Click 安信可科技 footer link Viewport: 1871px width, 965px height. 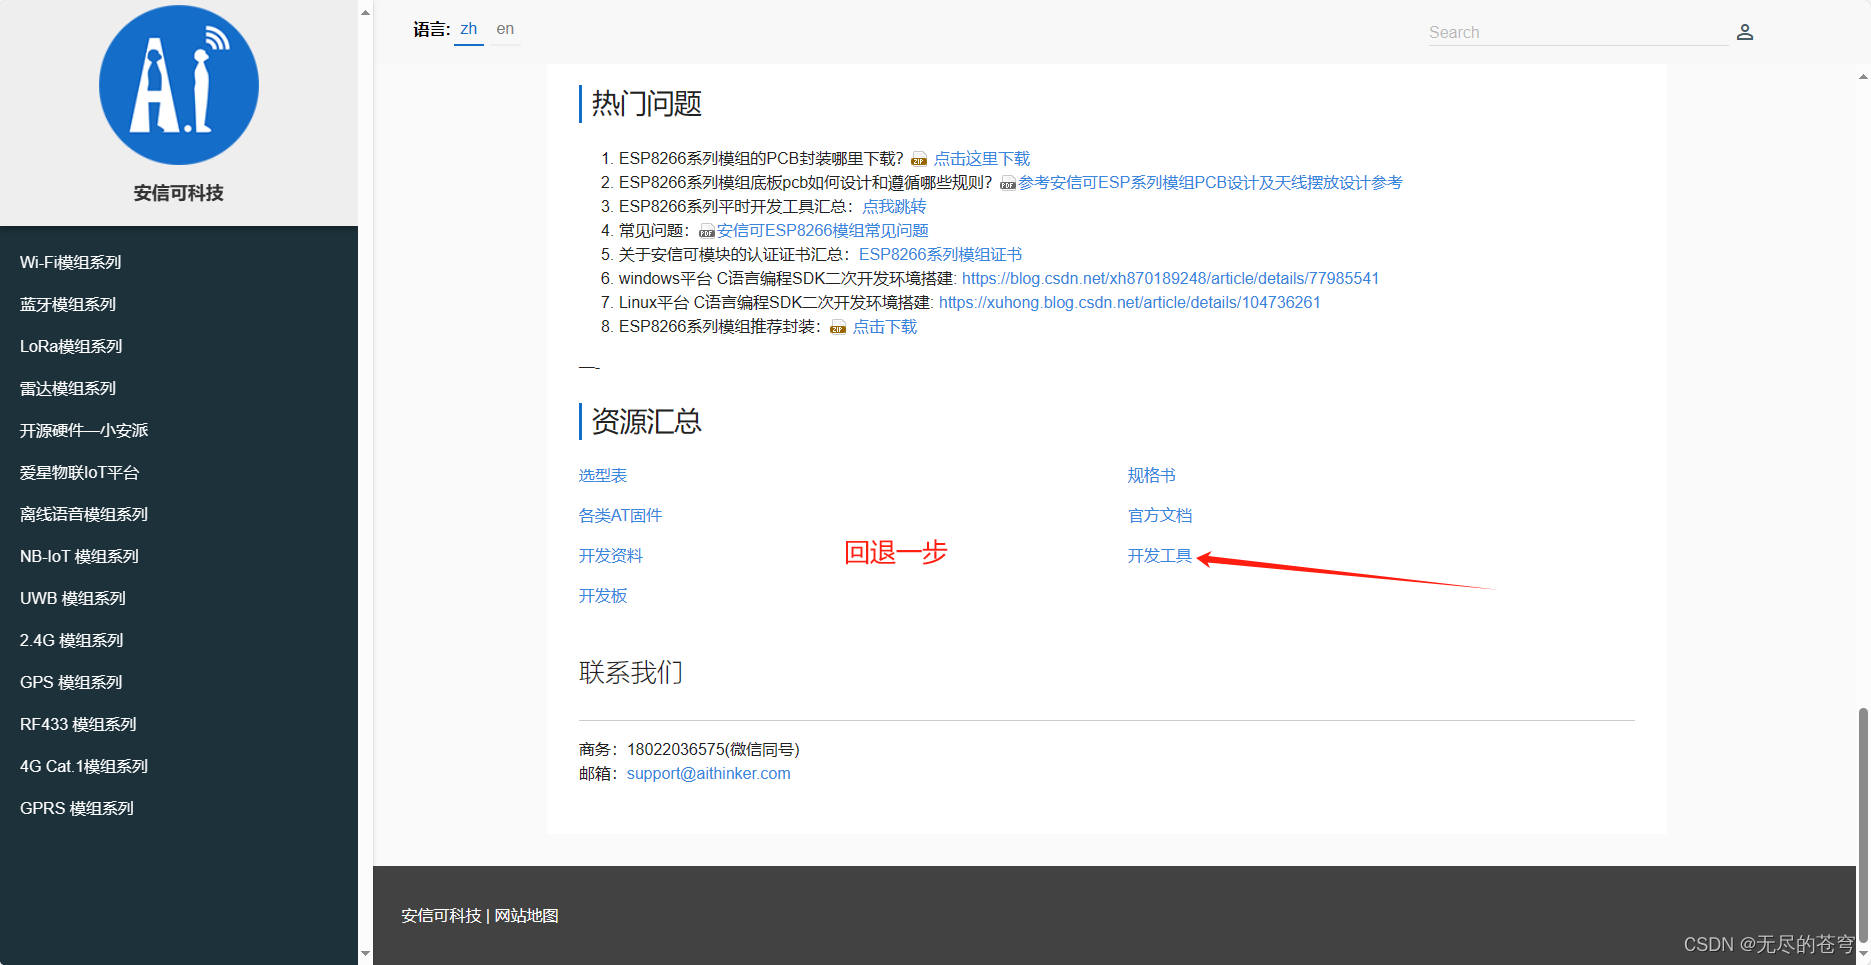441,916
